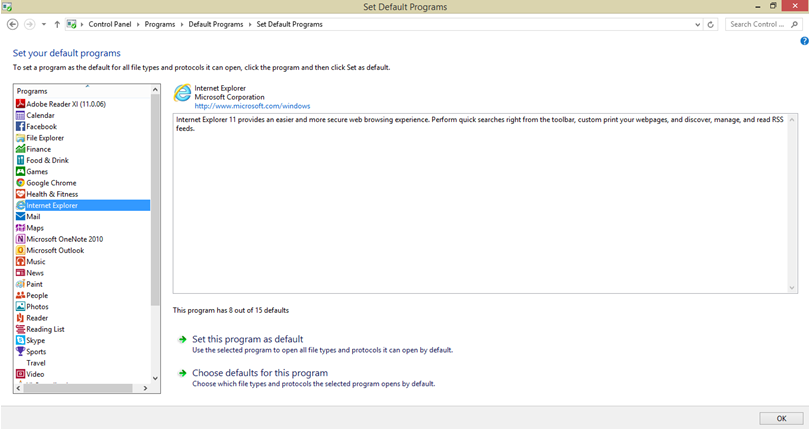
Task: Expand the chevron after Default Programs breadcrumb
Action: pos(250,24)
